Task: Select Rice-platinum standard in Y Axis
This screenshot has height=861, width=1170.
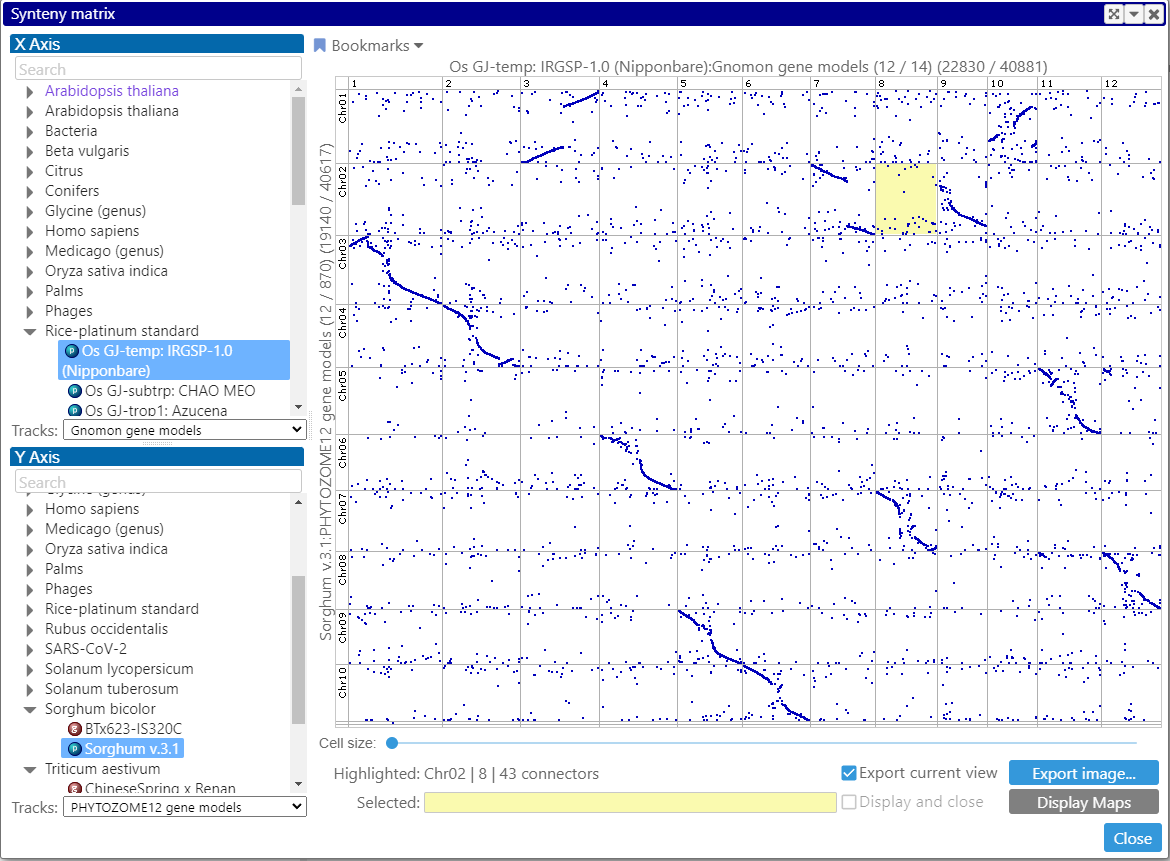Action: point(122,609)
